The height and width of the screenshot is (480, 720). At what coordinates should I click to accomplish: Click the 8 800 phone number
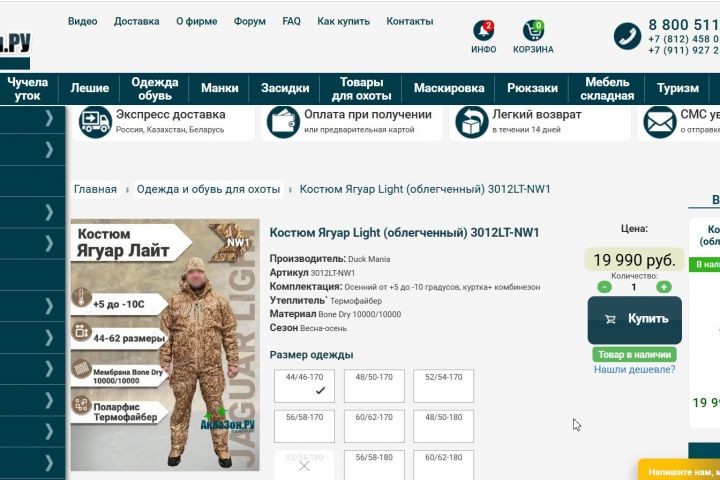684,25
